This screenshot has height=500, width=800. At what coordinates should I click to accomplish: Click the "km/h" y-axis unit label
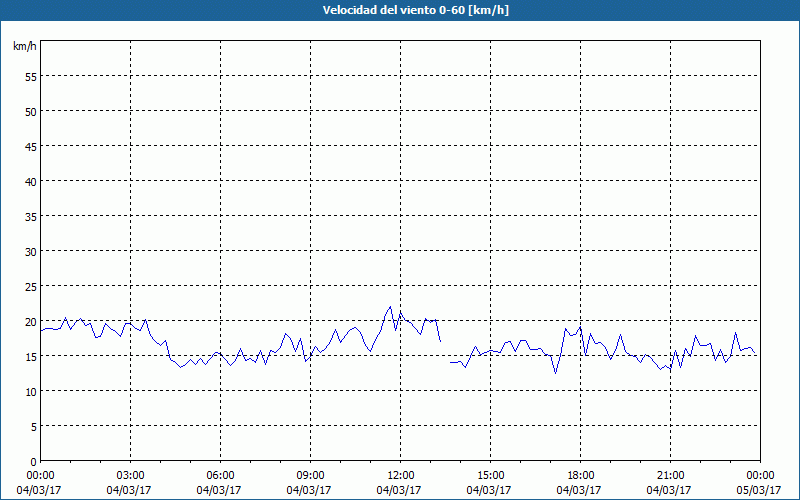24,46
